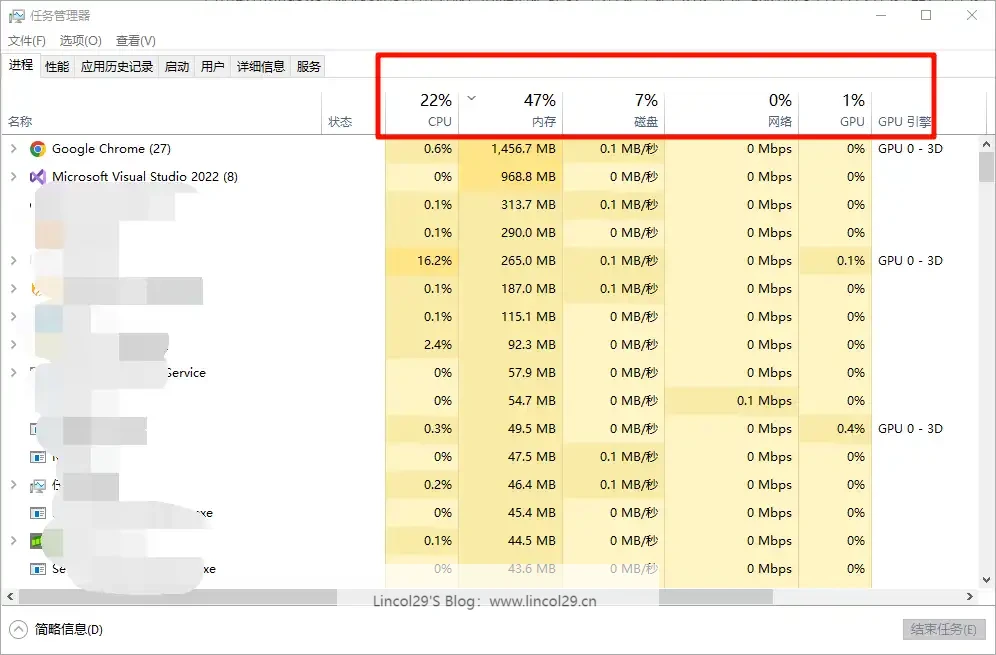Viewport: 996px width, 655px height.
Task: Click the Task Manager title bar icon
Action: (16, 15)
